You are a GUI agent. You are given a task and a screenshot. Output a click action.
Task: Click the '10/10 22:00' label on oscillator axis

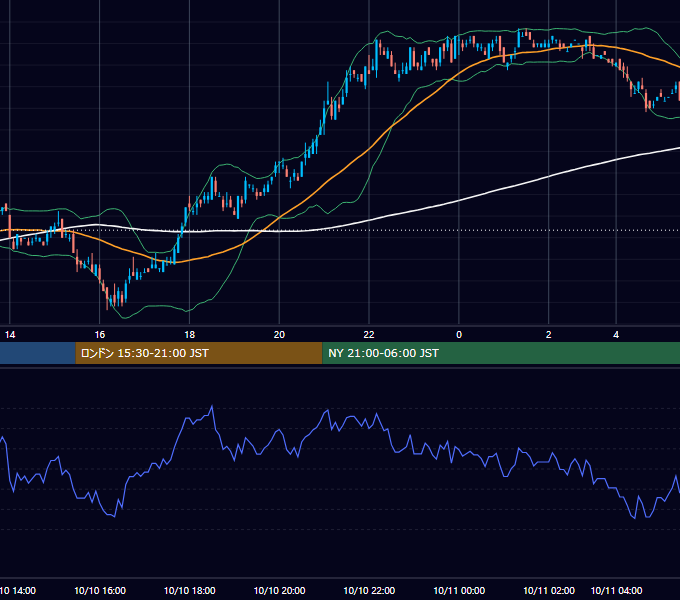click(x=369, y=590)
